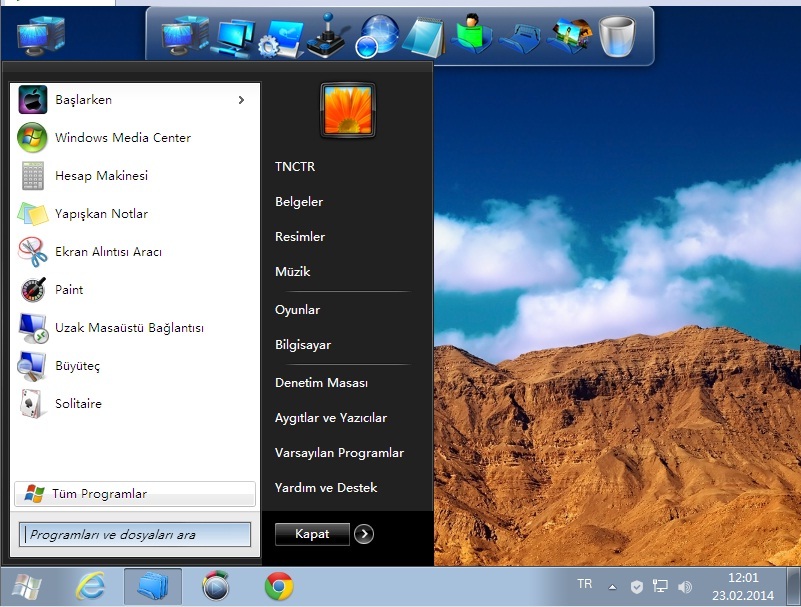
Task: Open the recycle bin in the dock
Action: 617,36
